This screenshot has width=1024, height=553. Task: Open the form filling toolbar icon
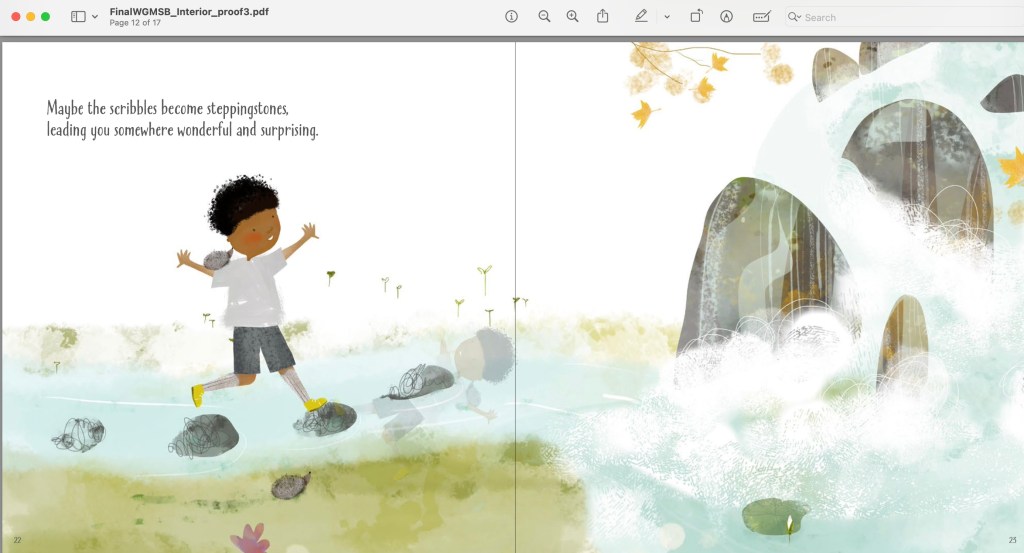click(761, 17)
